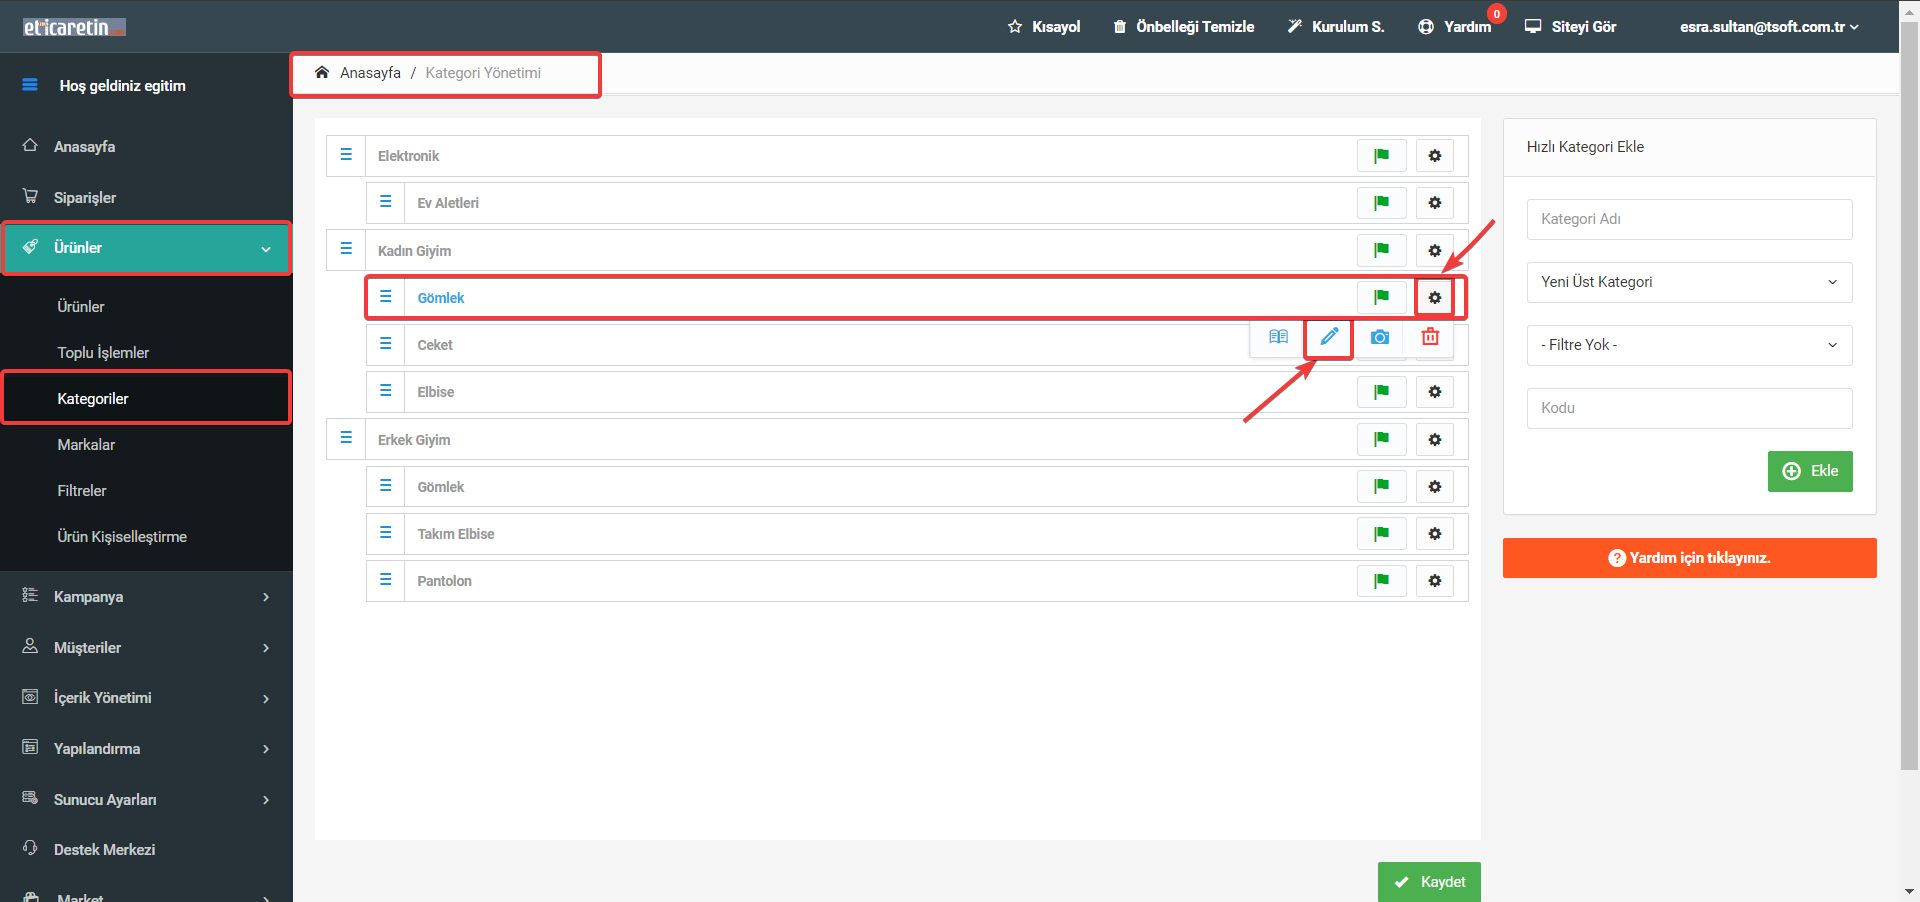Expand the İçerik Yönetimi sidebar menu
Image resolution: width=1920 pixels, height=902 pixels.
click(146, 698)
